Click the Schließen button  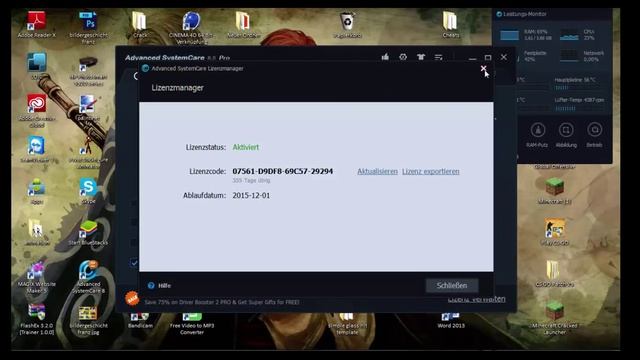pos(452,285)
